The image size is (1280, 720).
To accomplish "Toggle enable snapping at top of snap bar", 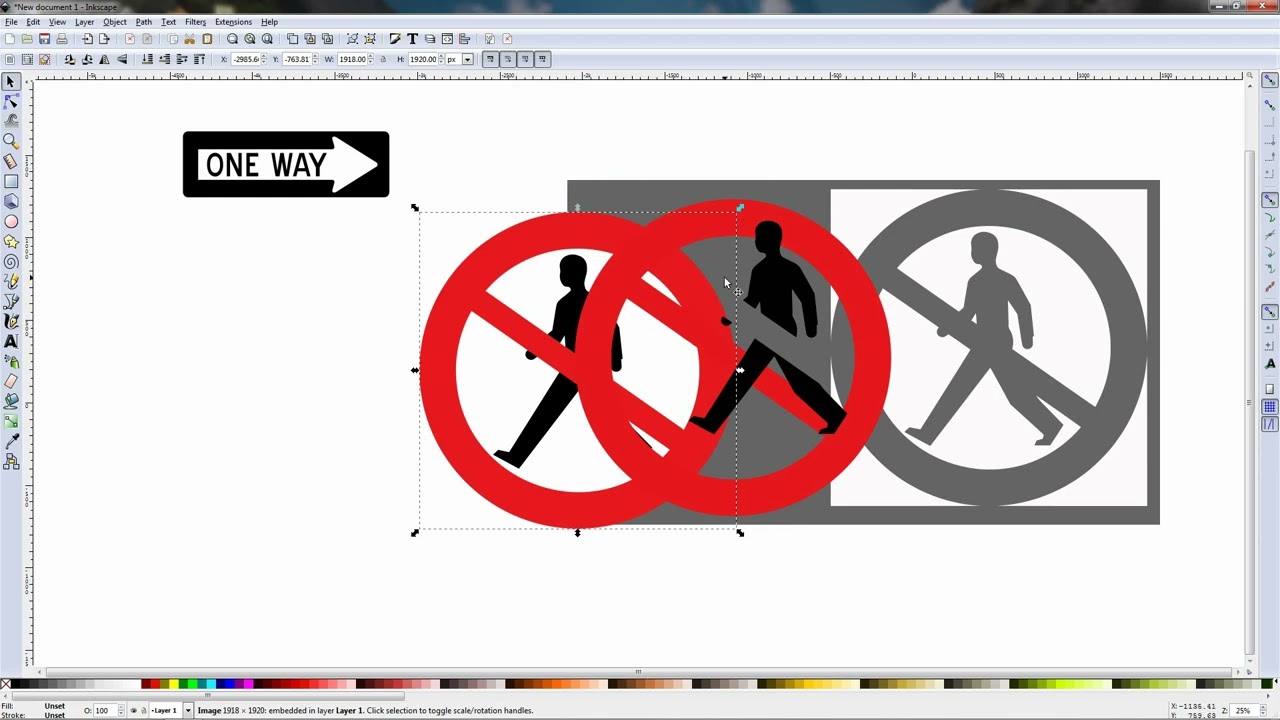I will [x=1270, y=81].
